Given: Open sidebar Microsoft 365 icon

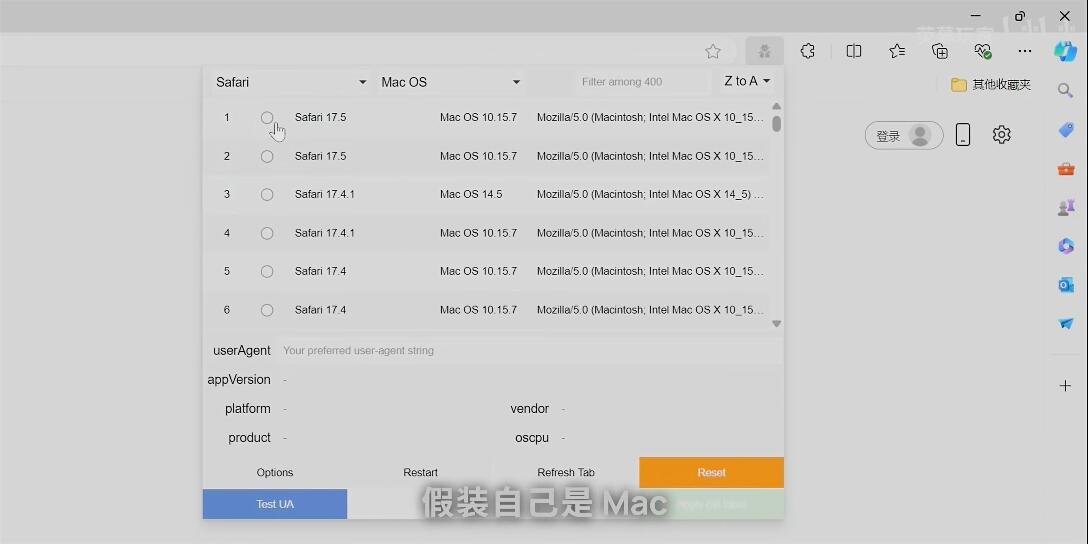Looking at the screenshot, I should pyautogui.click(x=1066, y=246).
